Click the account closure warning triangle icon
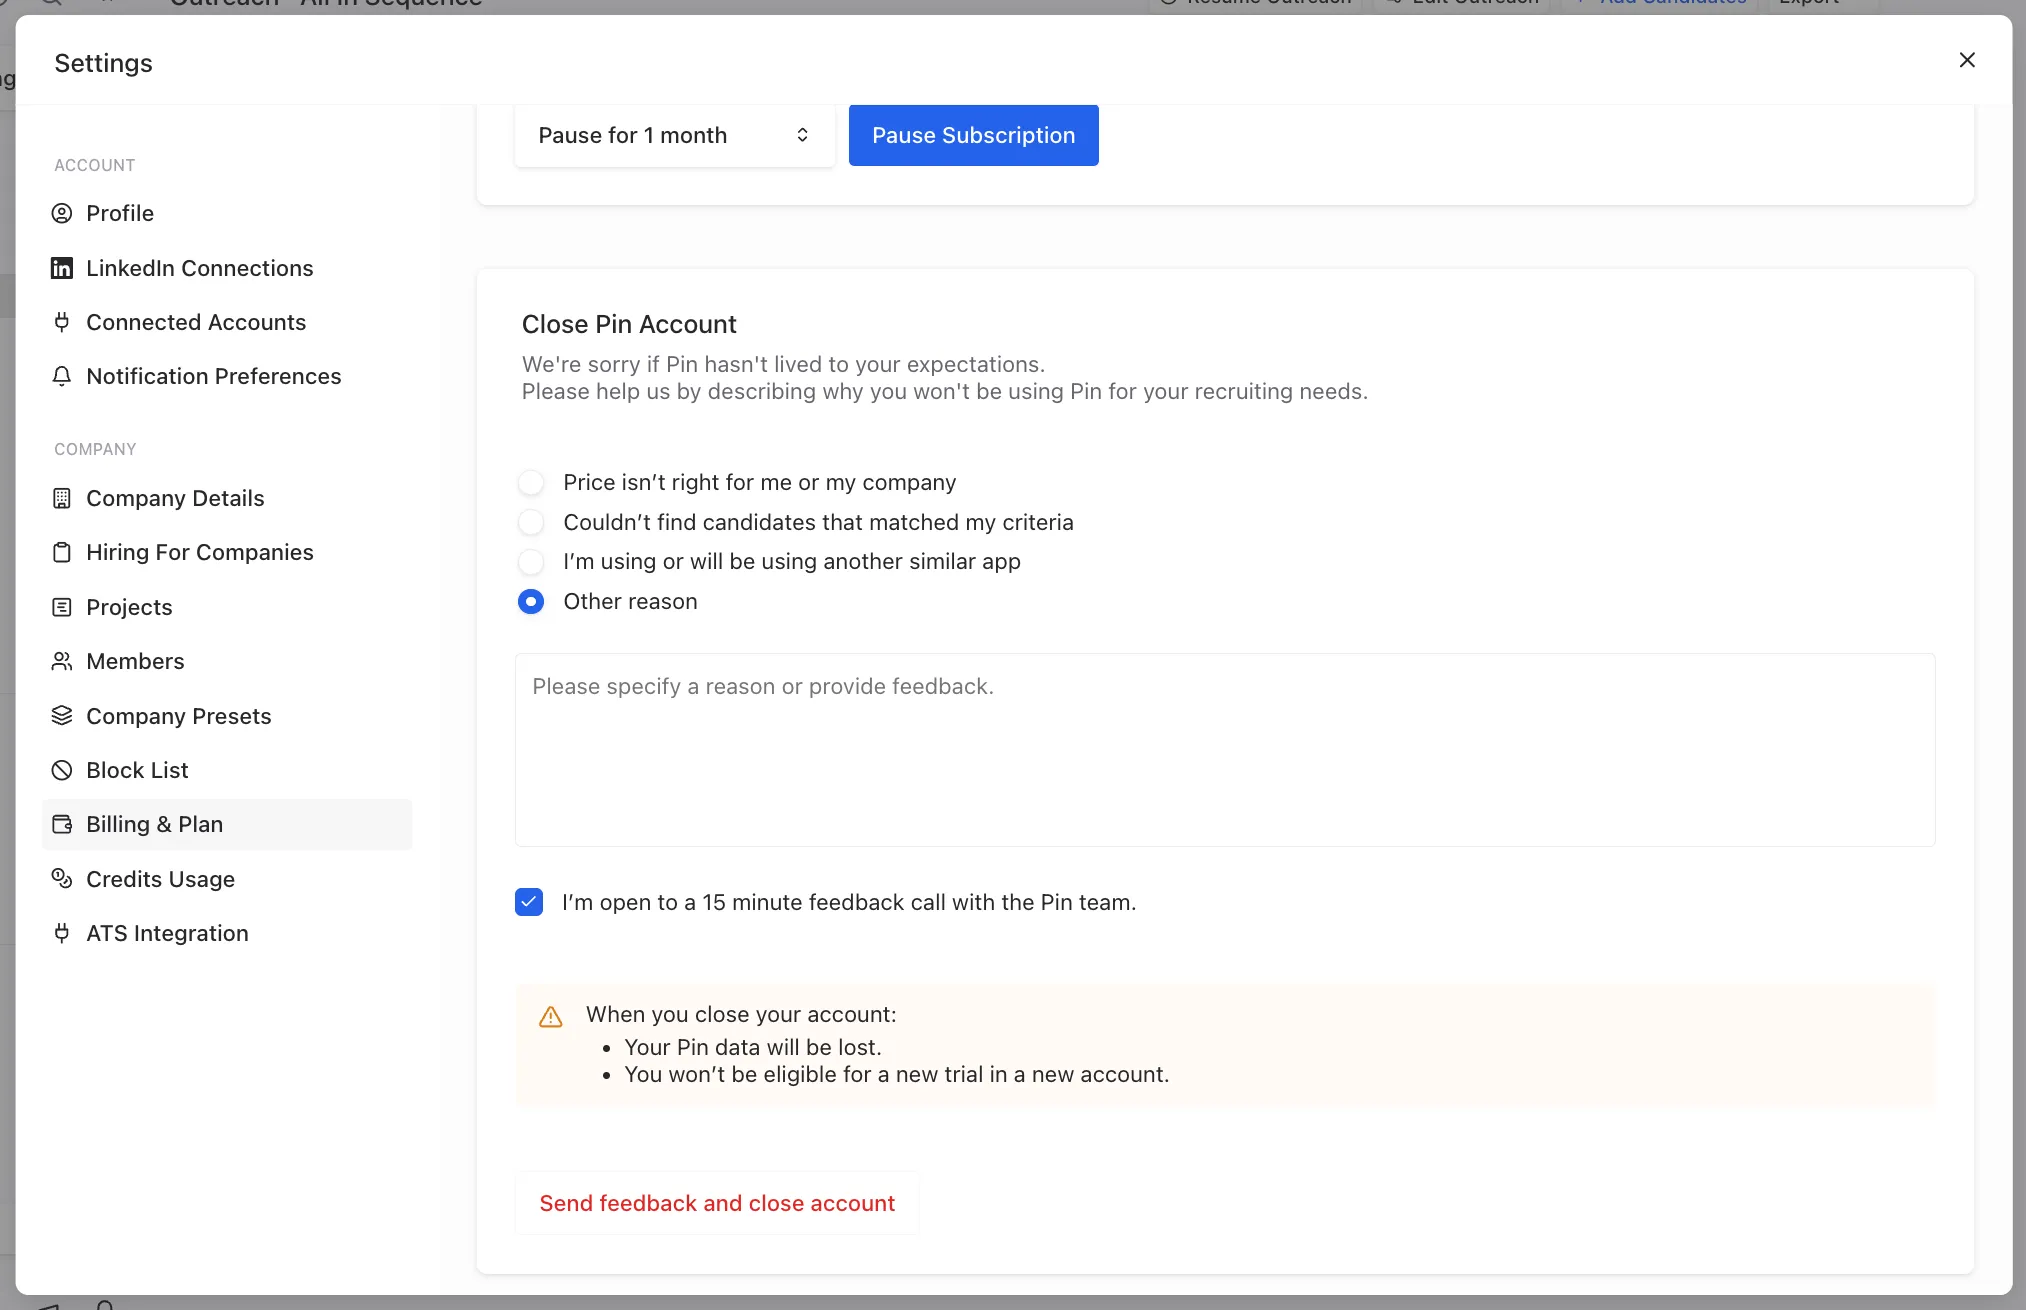 click(x=551, y=1017)
